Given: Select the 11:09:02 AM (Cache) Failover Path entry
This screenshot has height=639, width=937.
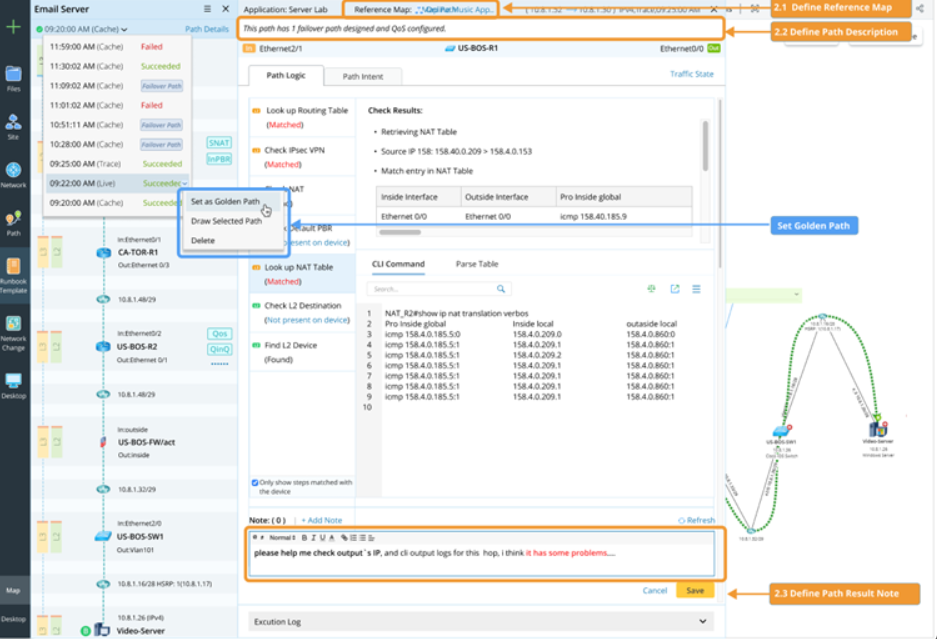Looking at the screenshot, I should pos(117,86).
